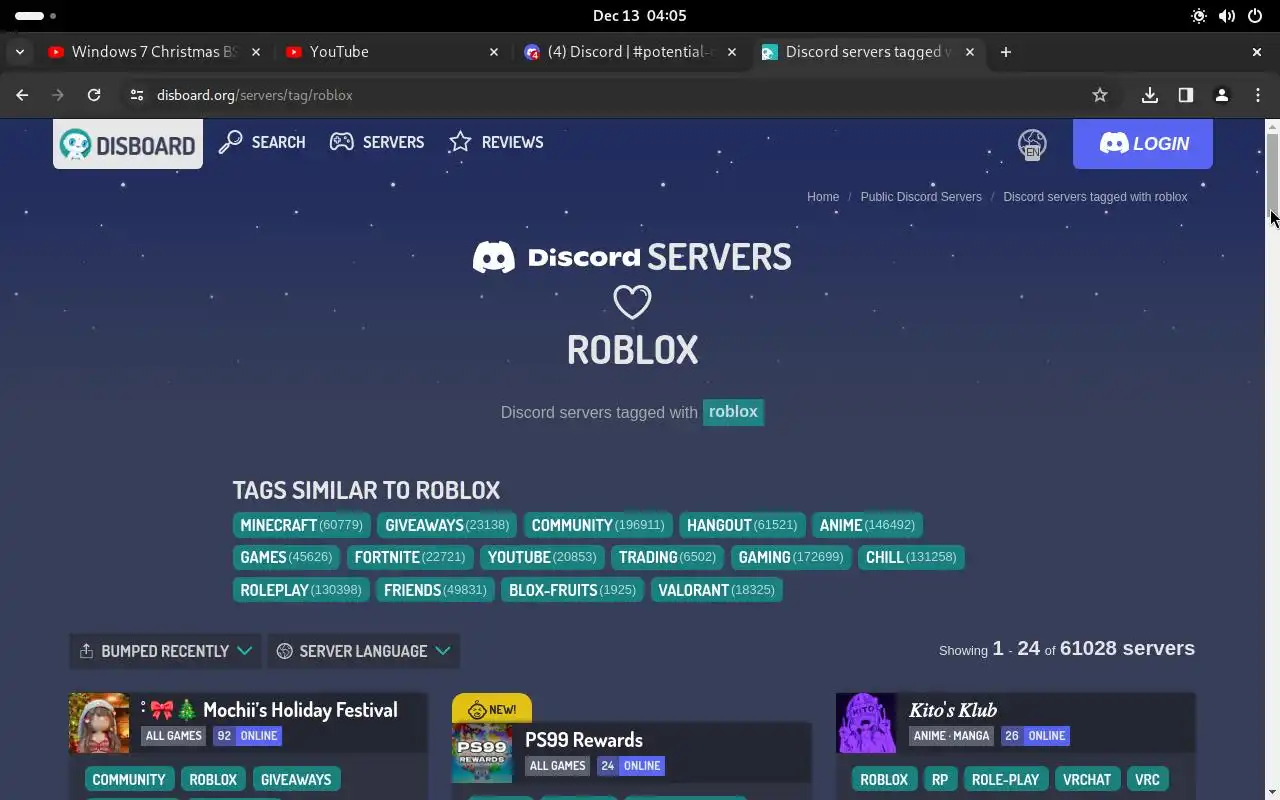Open system volume indicator
The width and height of the screenshot is (1280, 800).
(1227, 16)
